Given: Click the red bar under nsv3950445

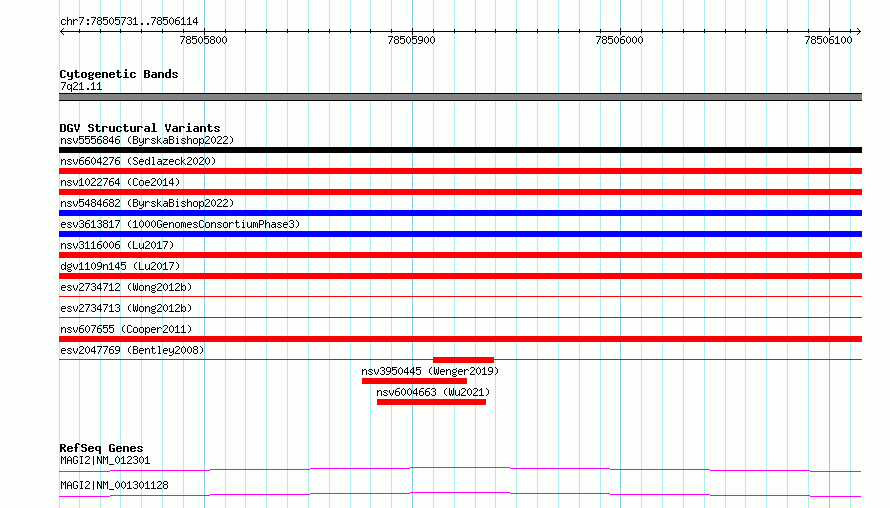Looking at the screenshot, I should coord(414,381).
